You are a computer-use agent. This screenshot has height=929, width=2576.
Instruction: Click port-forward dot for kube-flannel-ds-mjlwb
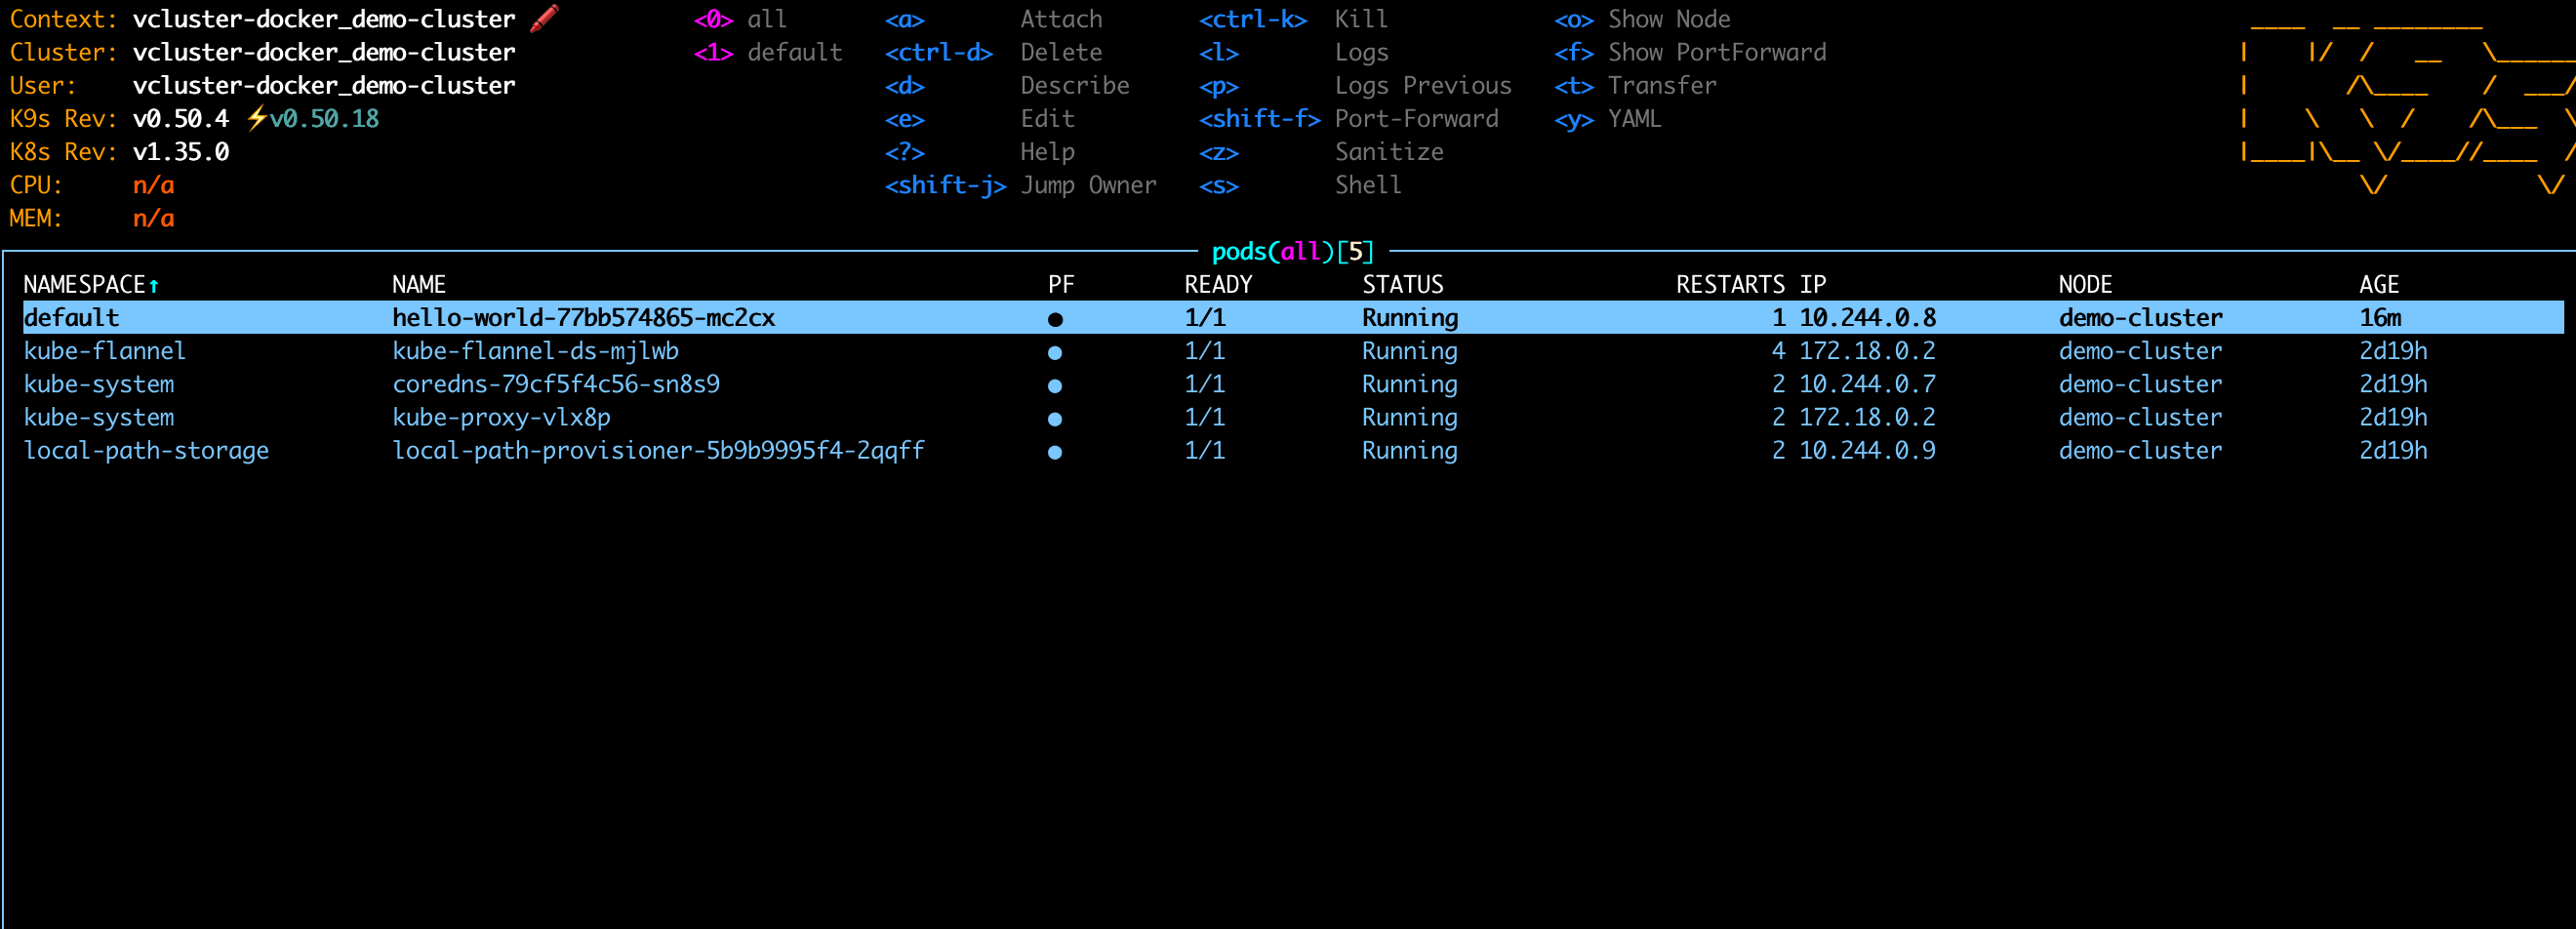(x=1055, y=353)
